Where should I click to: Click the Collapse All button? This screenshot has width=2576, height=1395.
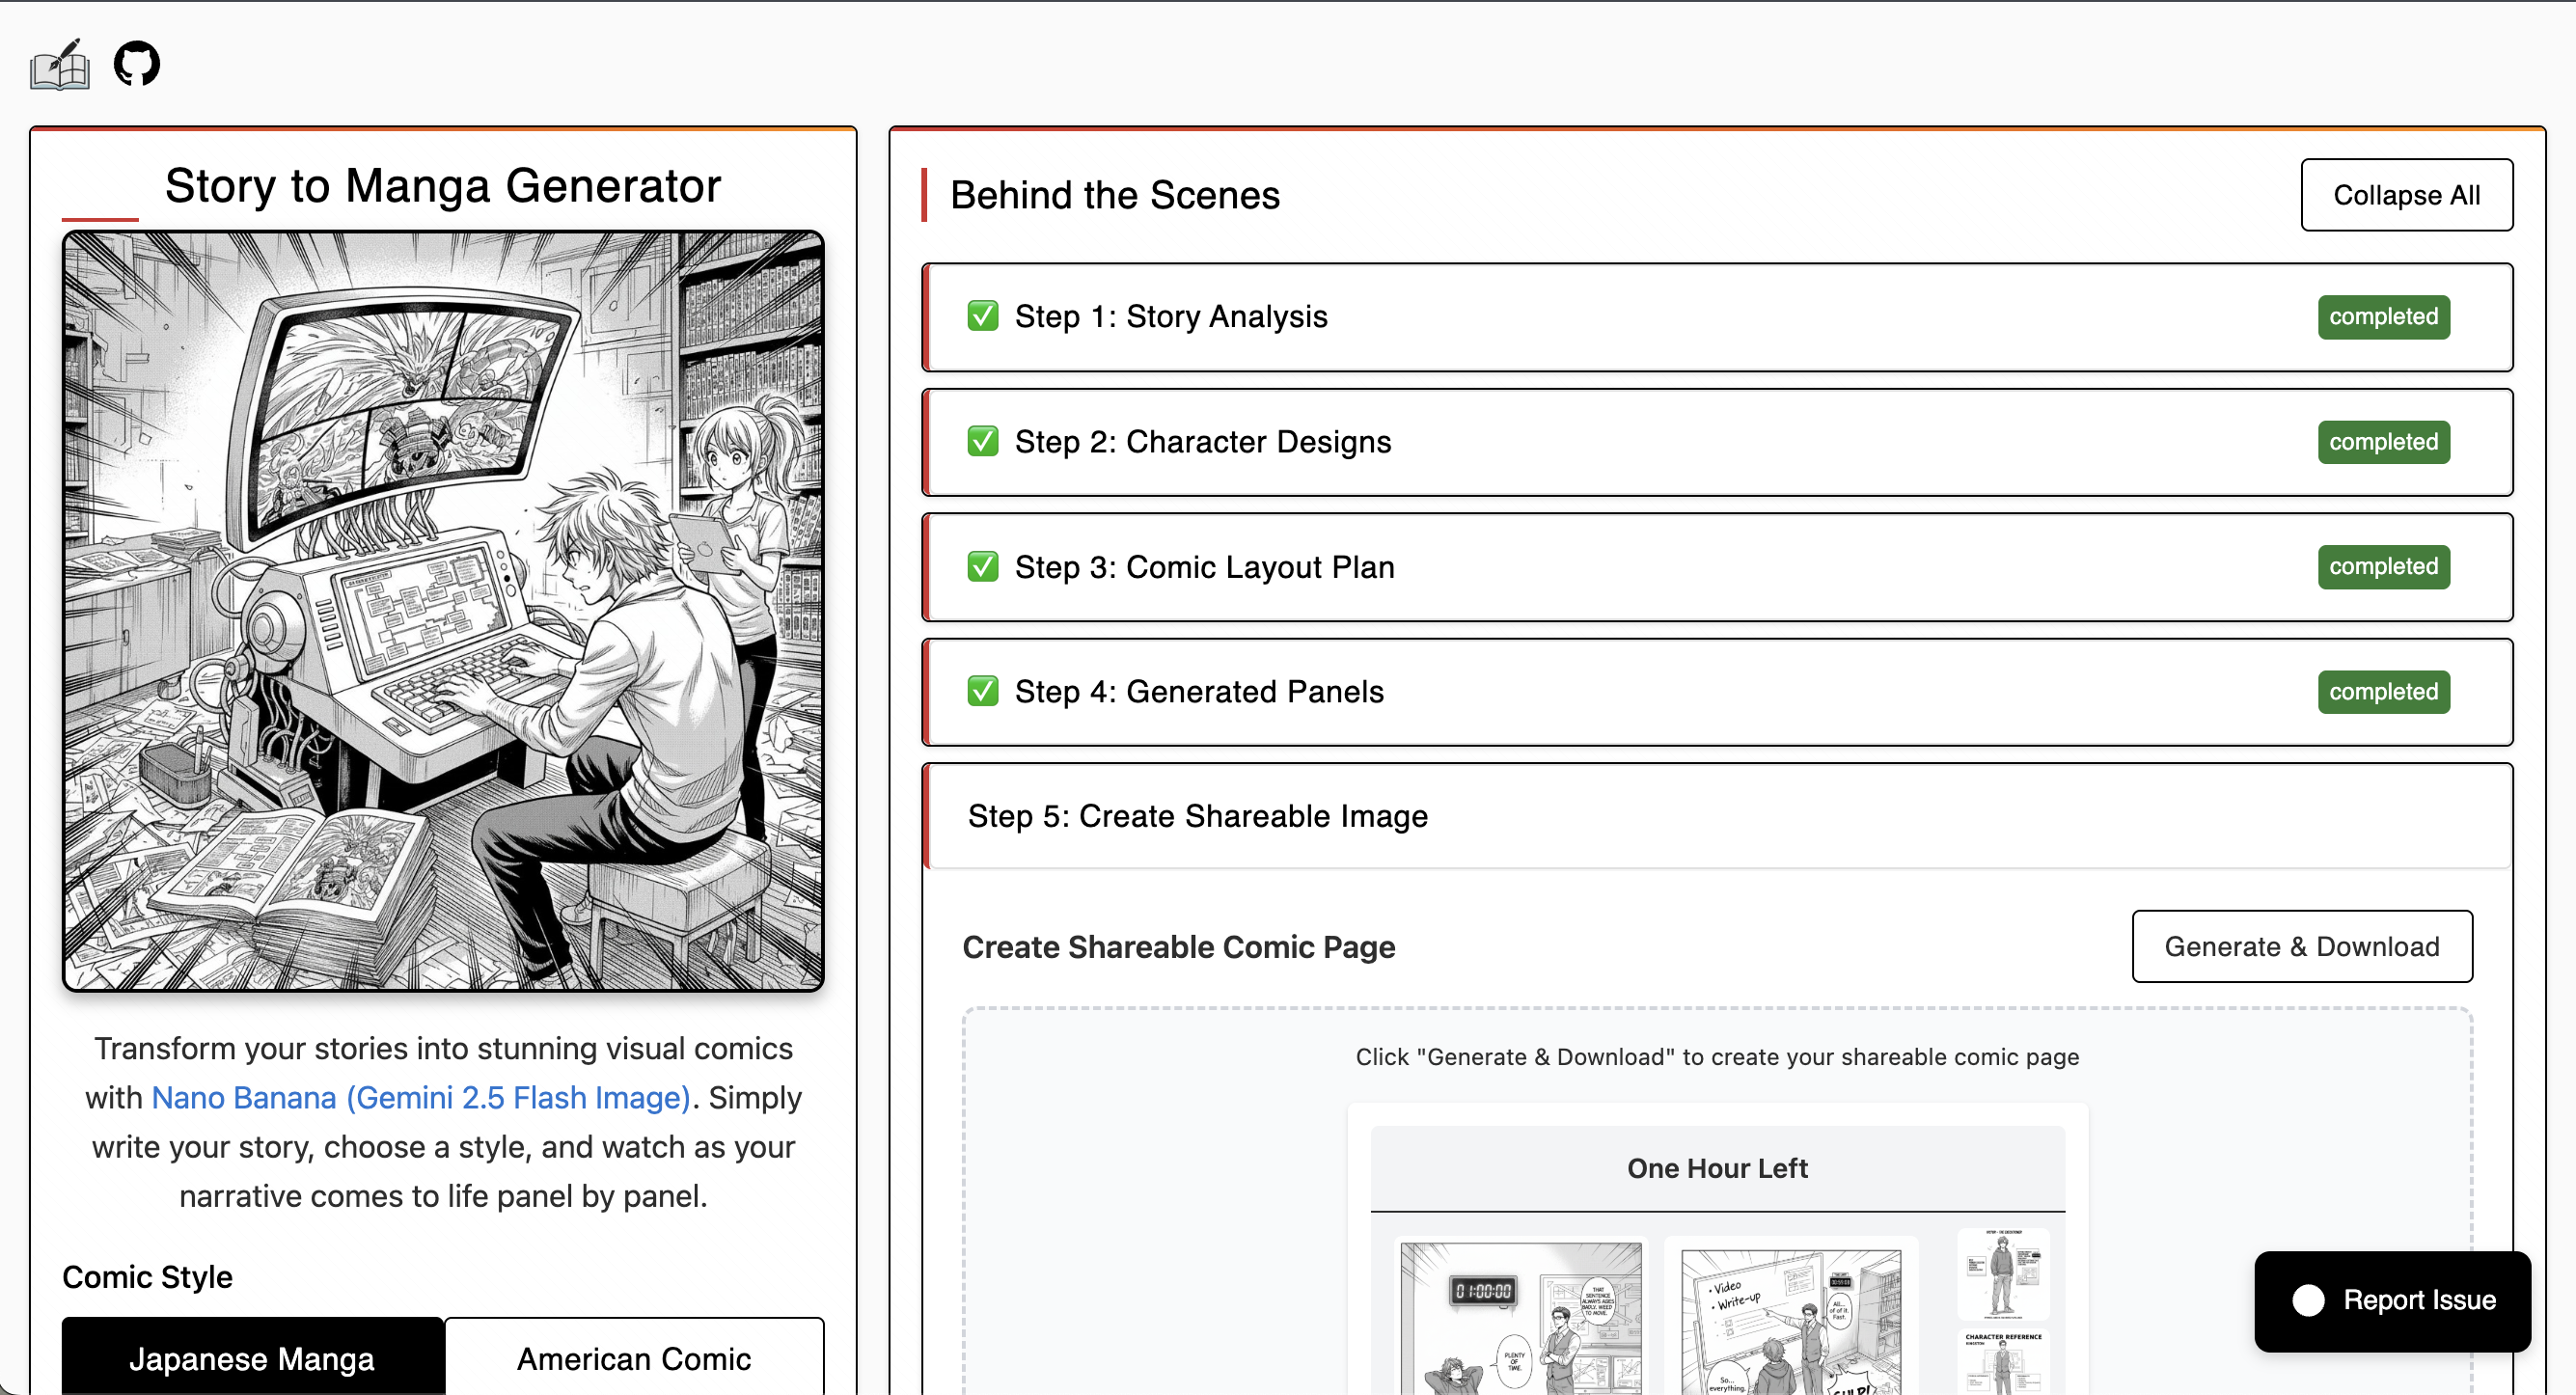[2406, 194]
